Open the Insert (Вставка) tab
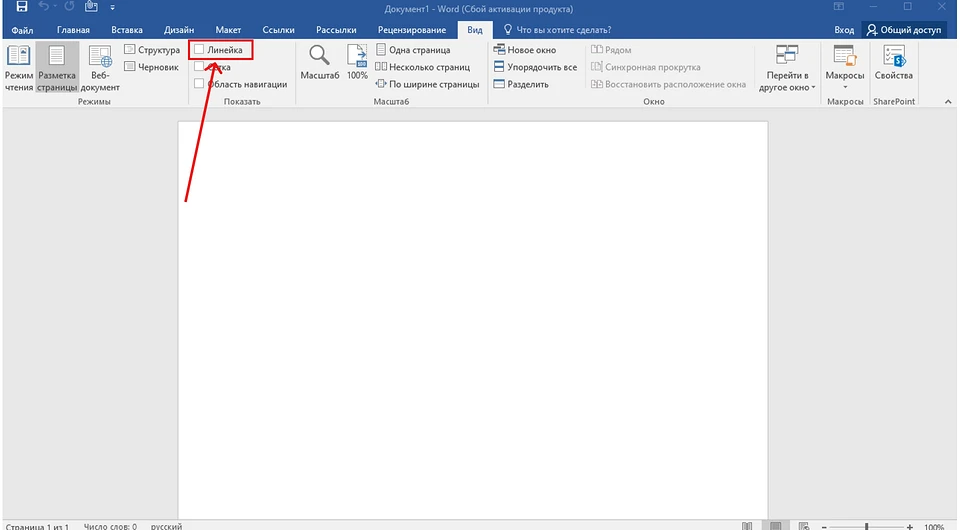The width and height of the screenshot is (960, 530). click(x=127, y=30)
